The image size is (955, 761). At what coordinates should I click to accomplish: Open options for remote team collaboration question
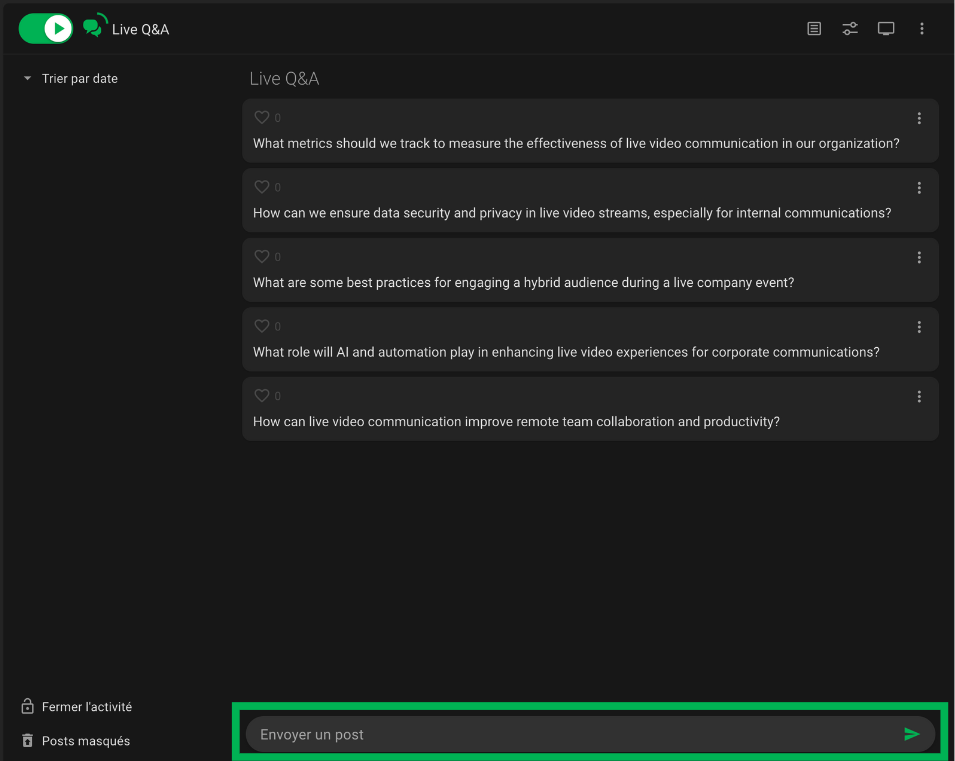[x=919, y=397]
